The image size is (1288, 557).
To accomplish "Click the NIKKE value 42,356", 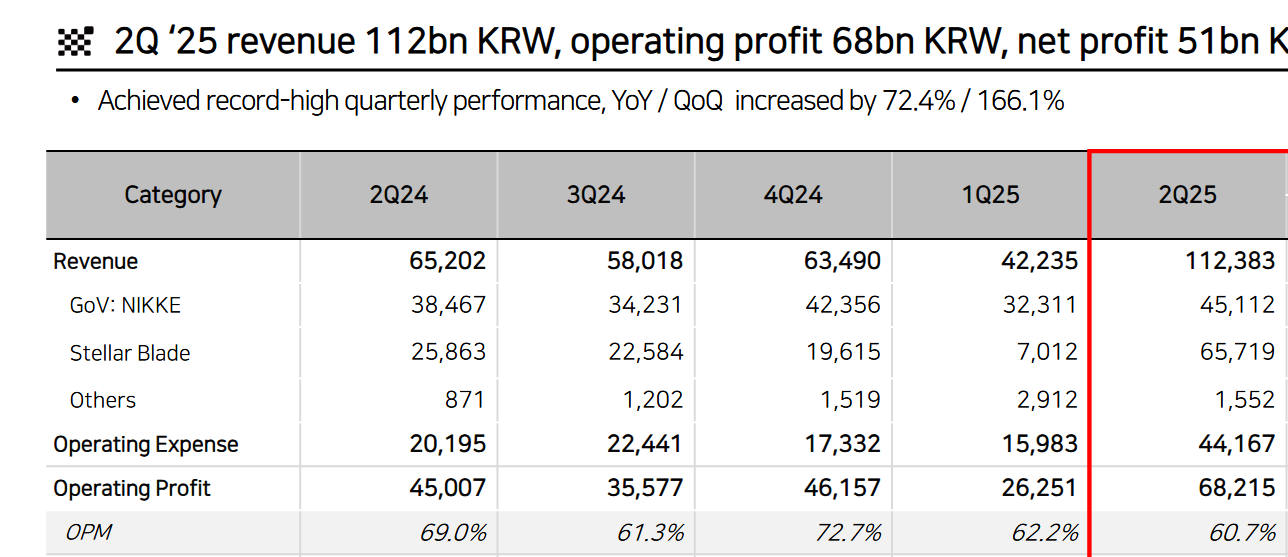I will (843, 306).
